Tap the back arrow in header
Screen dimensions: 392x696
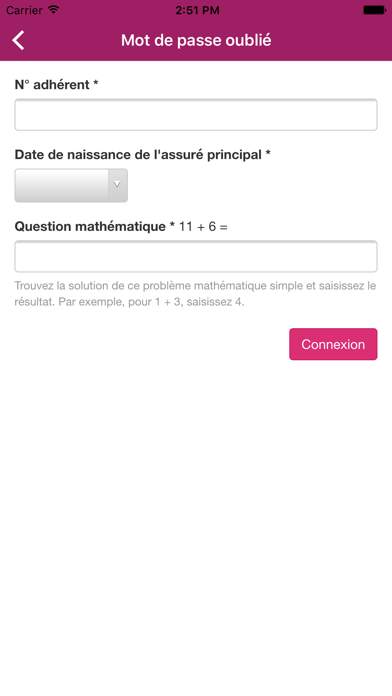(x=18, y=40)
